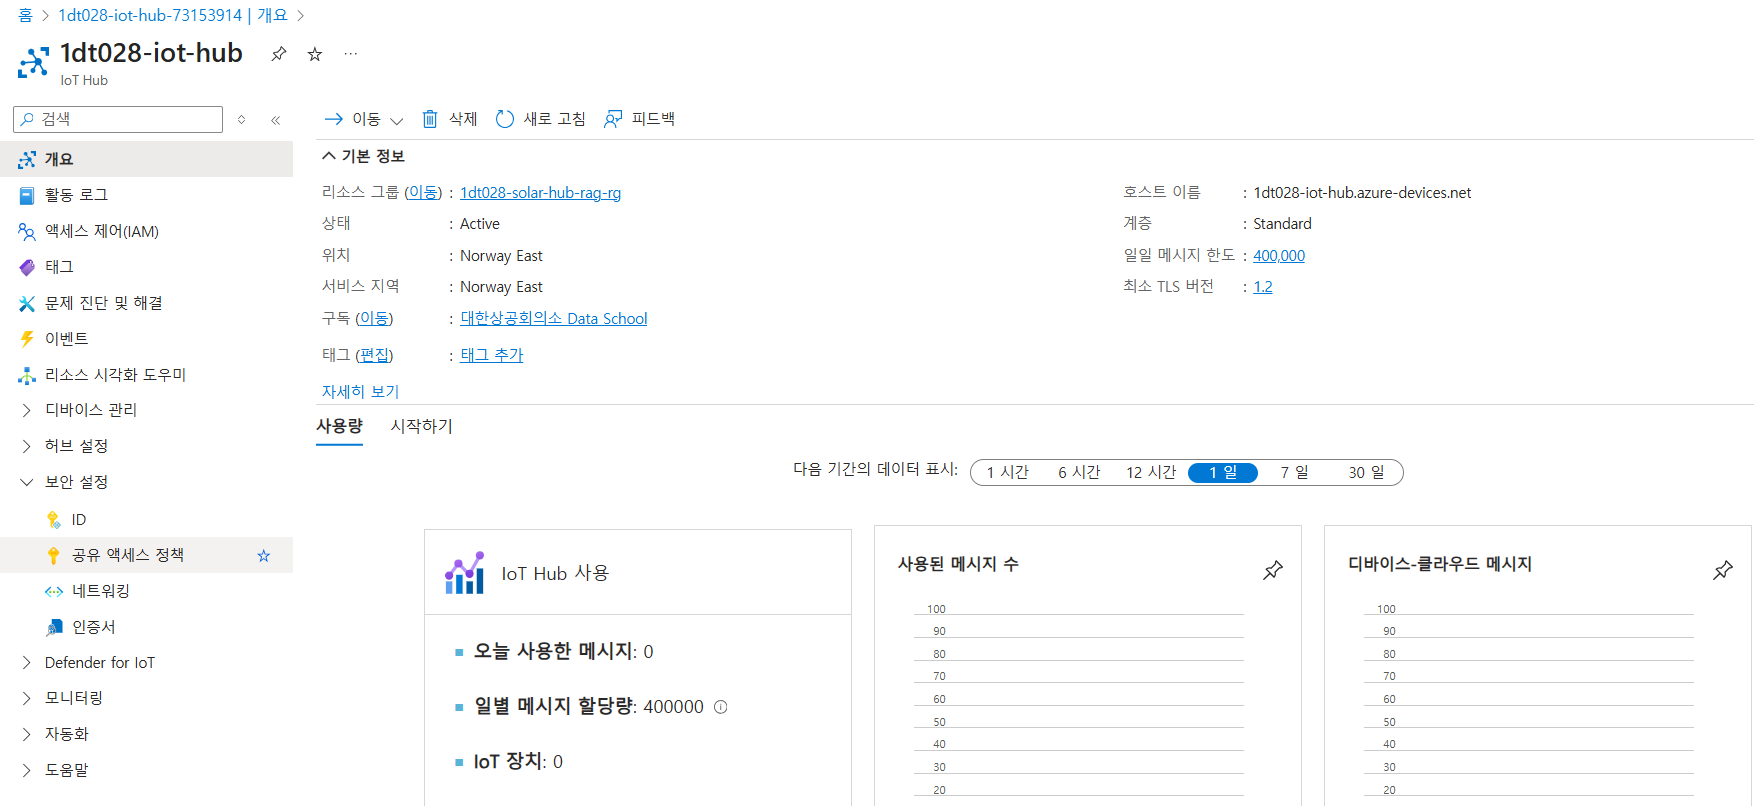Screen dimensions: 1754x806
Task: Collapse the sidebar menu with double chevron
Action: (x=275, y=120)
